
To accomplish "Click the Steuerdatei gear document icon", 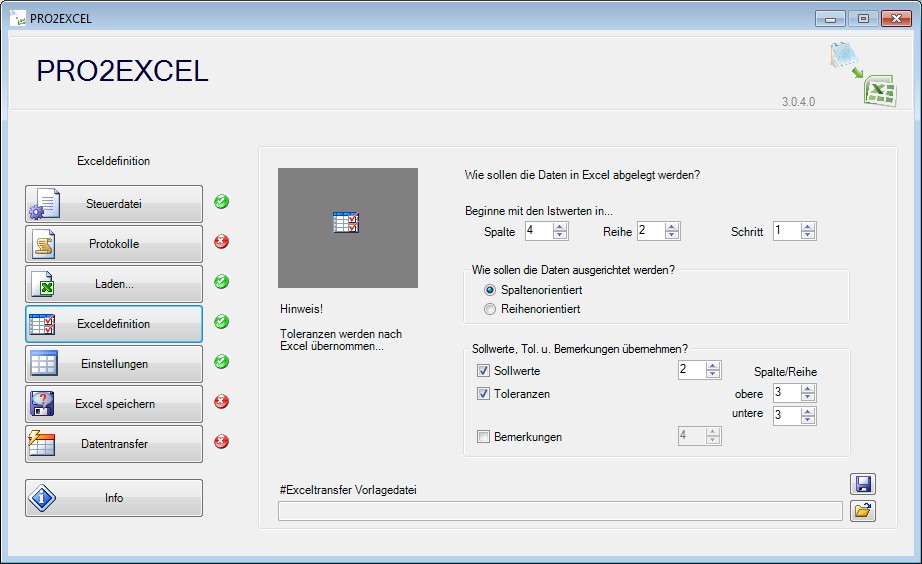I will pyautogui.click(x=45, y=203).
